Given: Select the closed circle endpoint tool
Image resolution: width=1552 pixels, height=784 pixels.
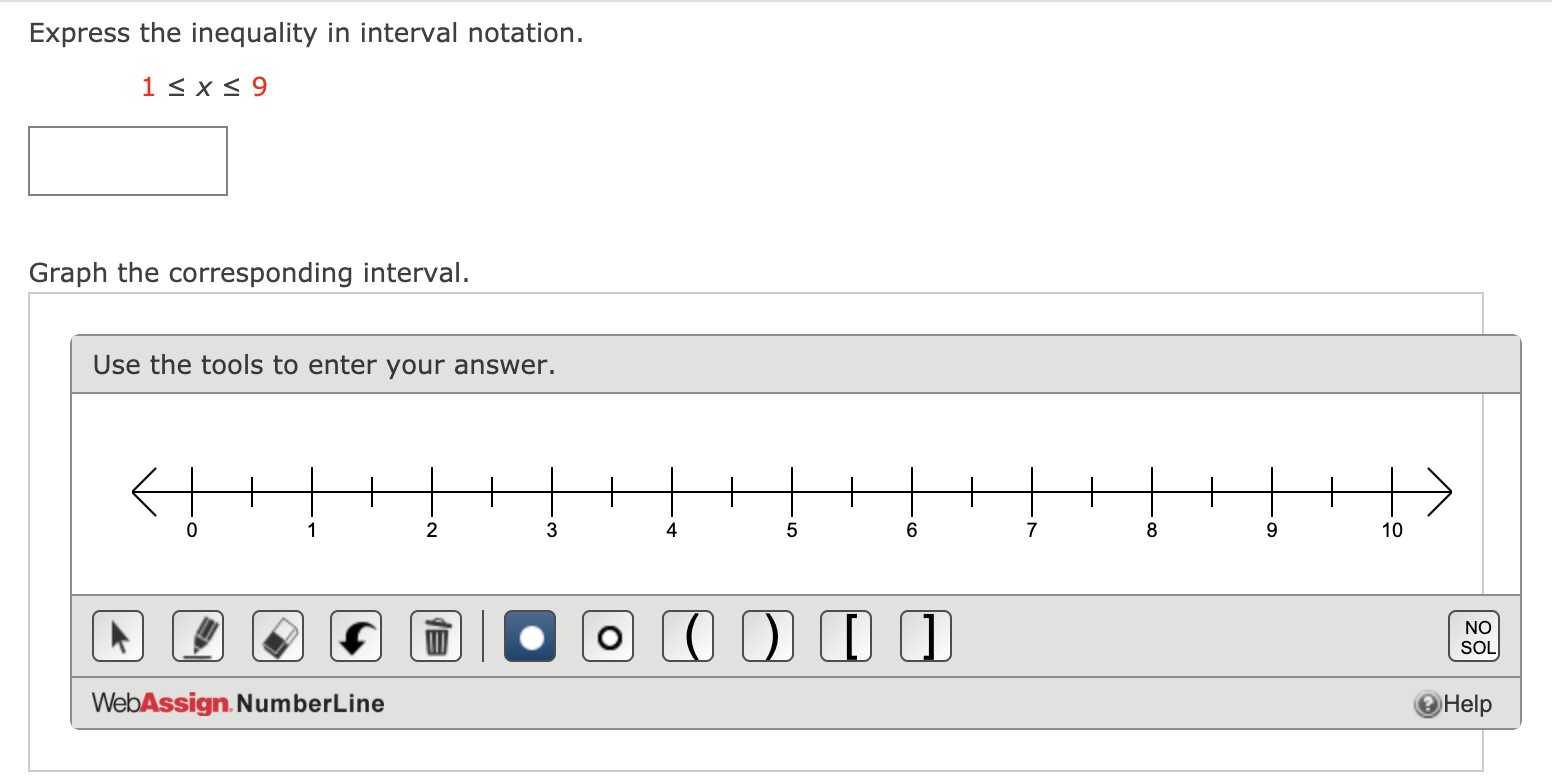Looking at the screenshot, I should [x=530, y=635].
